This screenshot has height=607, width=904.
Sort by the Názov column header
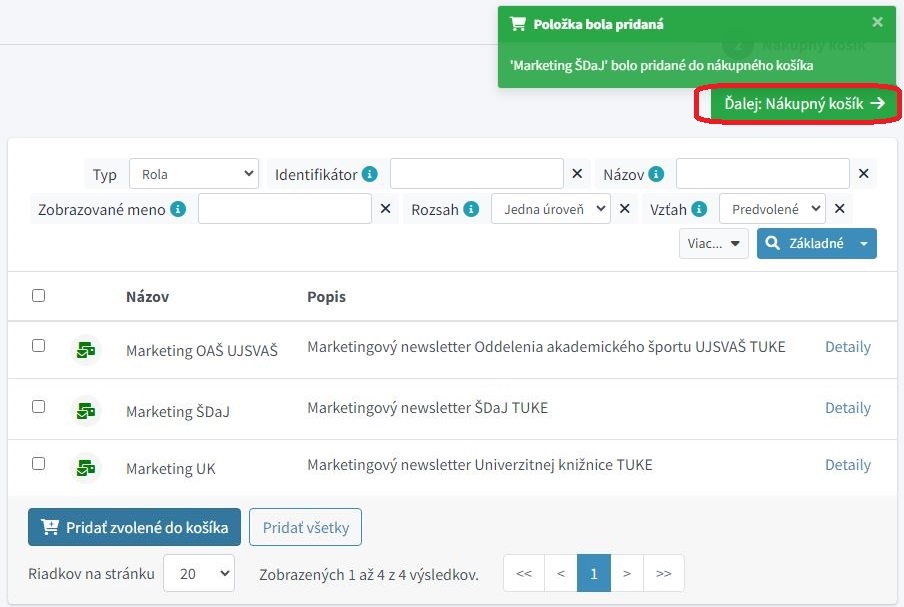pos(148,297)
